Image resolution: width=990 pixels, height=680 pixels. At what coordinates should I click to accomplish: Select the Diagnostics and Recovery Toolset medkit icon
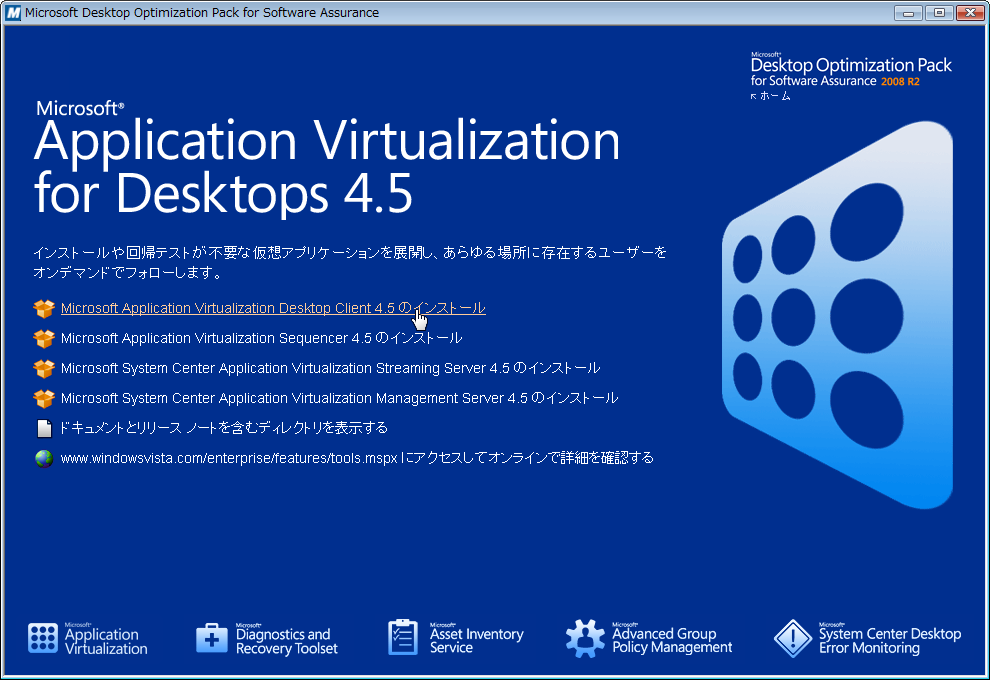212,638
